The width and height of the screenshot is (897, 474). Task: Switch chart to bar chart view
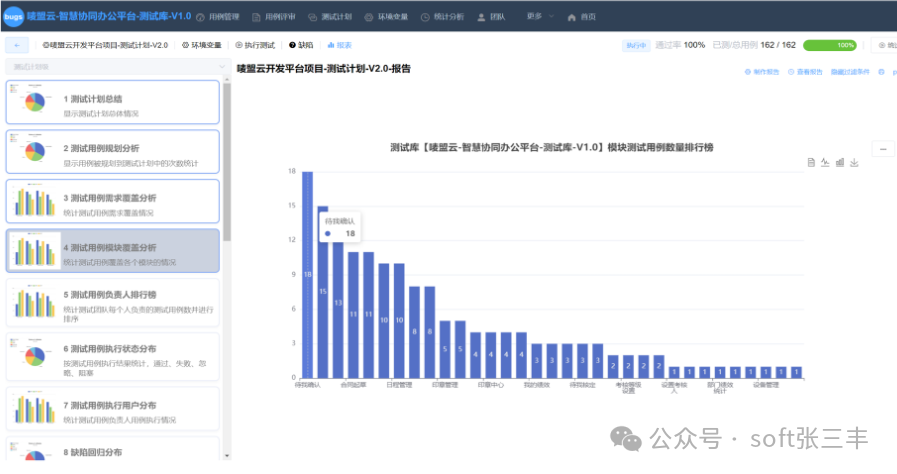(840, 162)
